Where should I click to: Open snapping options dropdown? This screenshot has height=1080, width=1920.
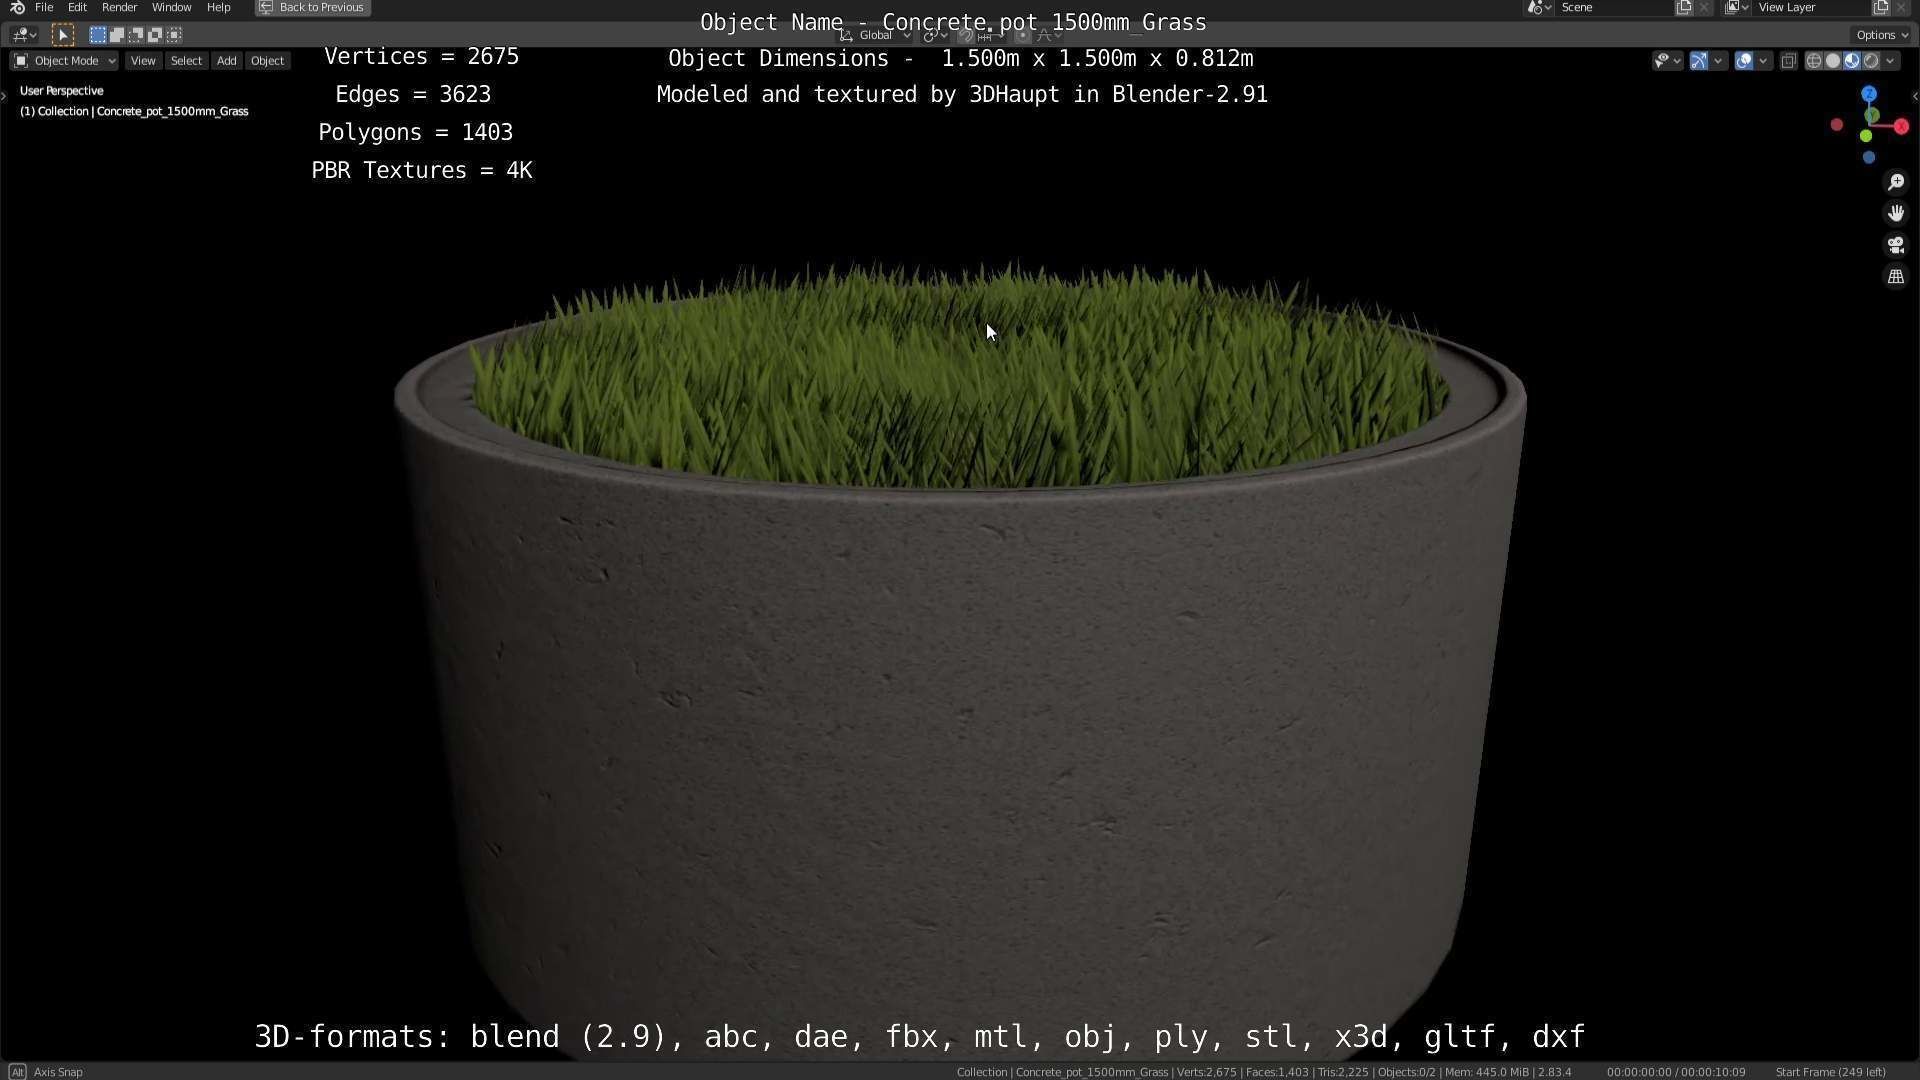pyautogui.click(x=990, y=35)
